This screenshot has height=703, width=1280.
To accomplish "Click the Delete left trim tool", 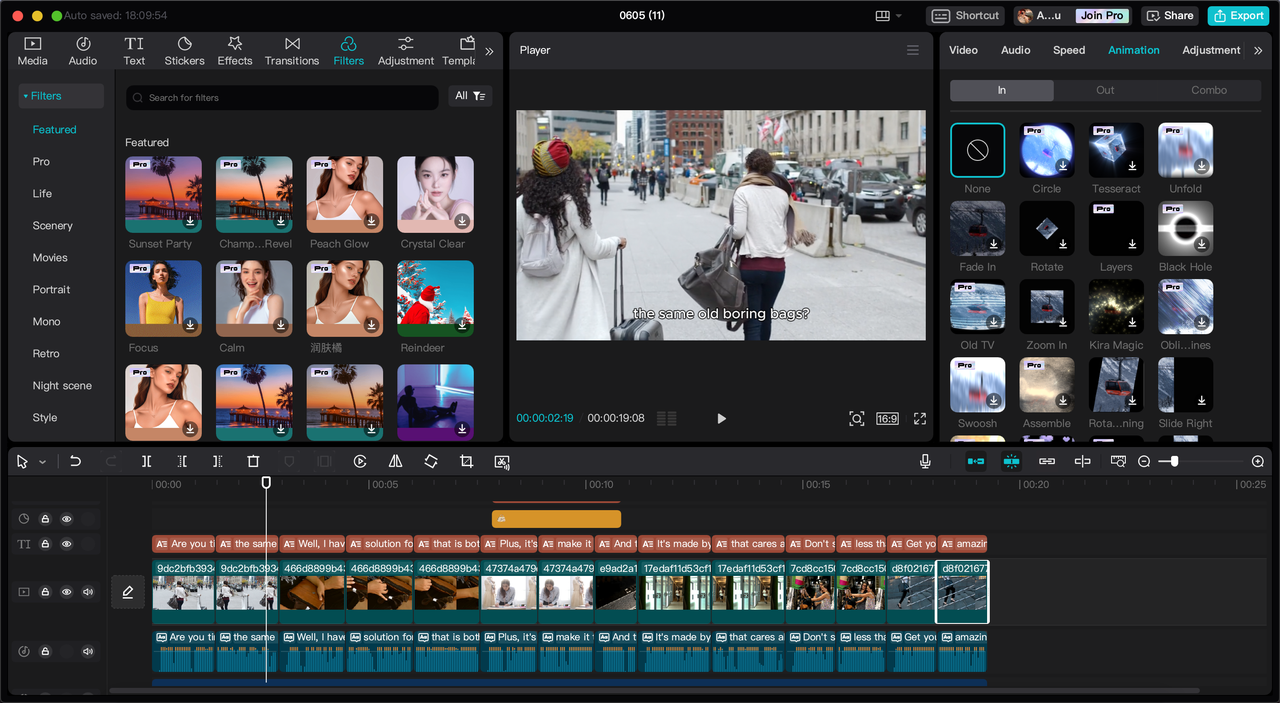I will click(182, 461).
